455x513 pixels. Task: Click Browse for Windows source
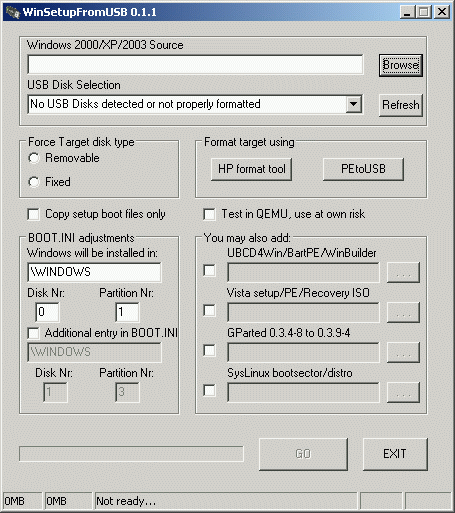tap(401, 65)
